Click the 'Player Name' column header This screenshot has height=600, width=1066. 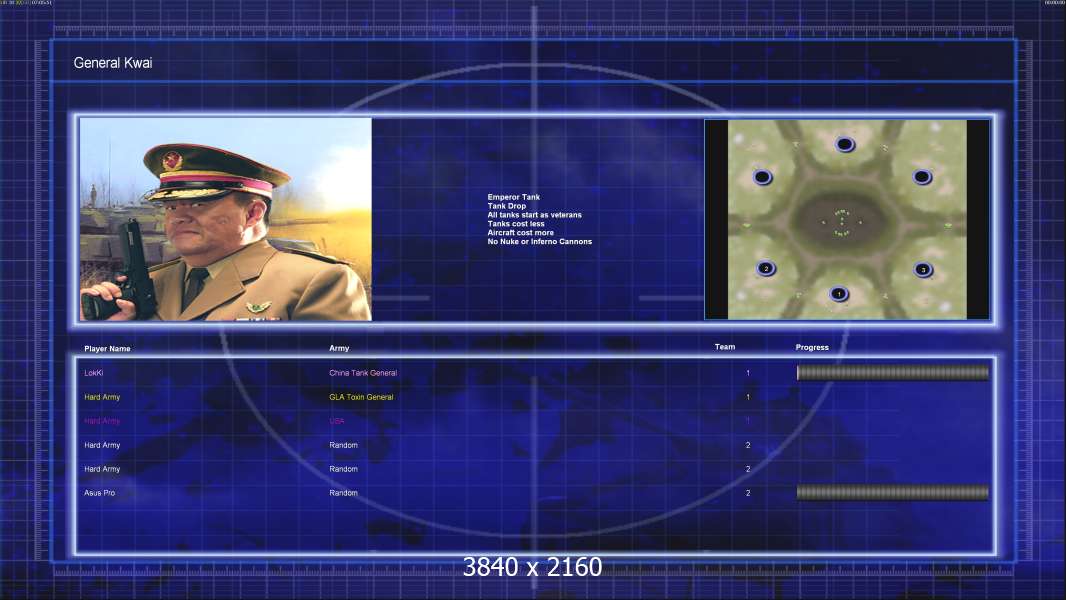click(x=107, y=349)
